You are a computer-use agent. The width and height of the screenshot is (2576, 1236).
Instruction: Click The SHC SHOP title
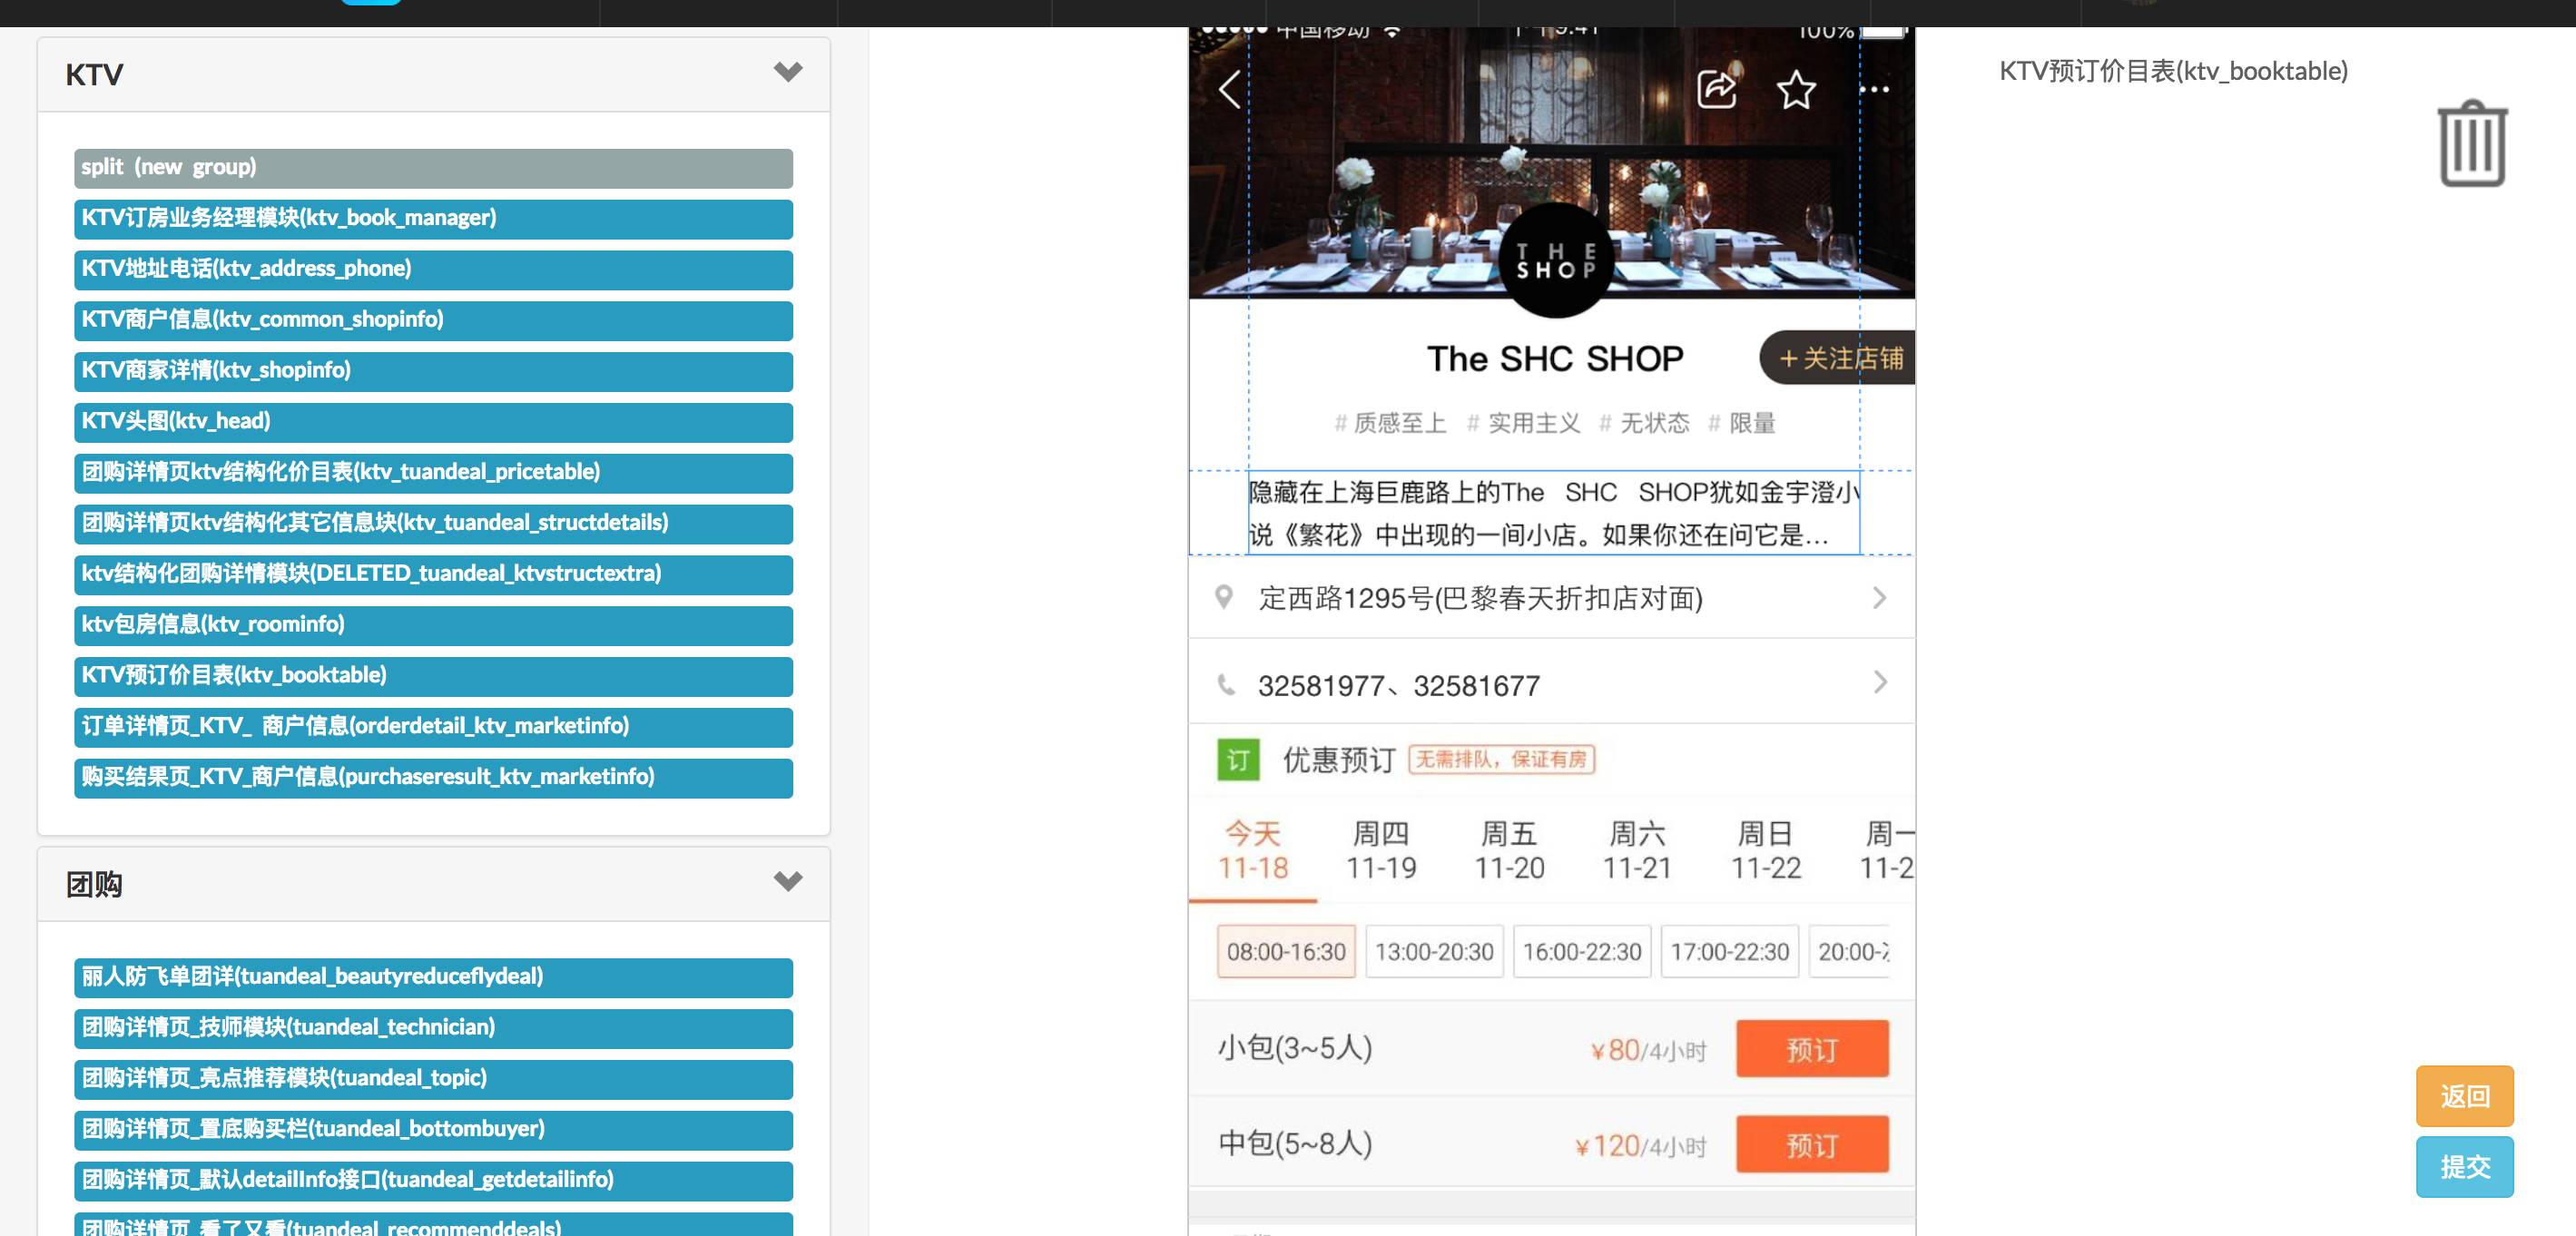click(x=1555, y=359)
